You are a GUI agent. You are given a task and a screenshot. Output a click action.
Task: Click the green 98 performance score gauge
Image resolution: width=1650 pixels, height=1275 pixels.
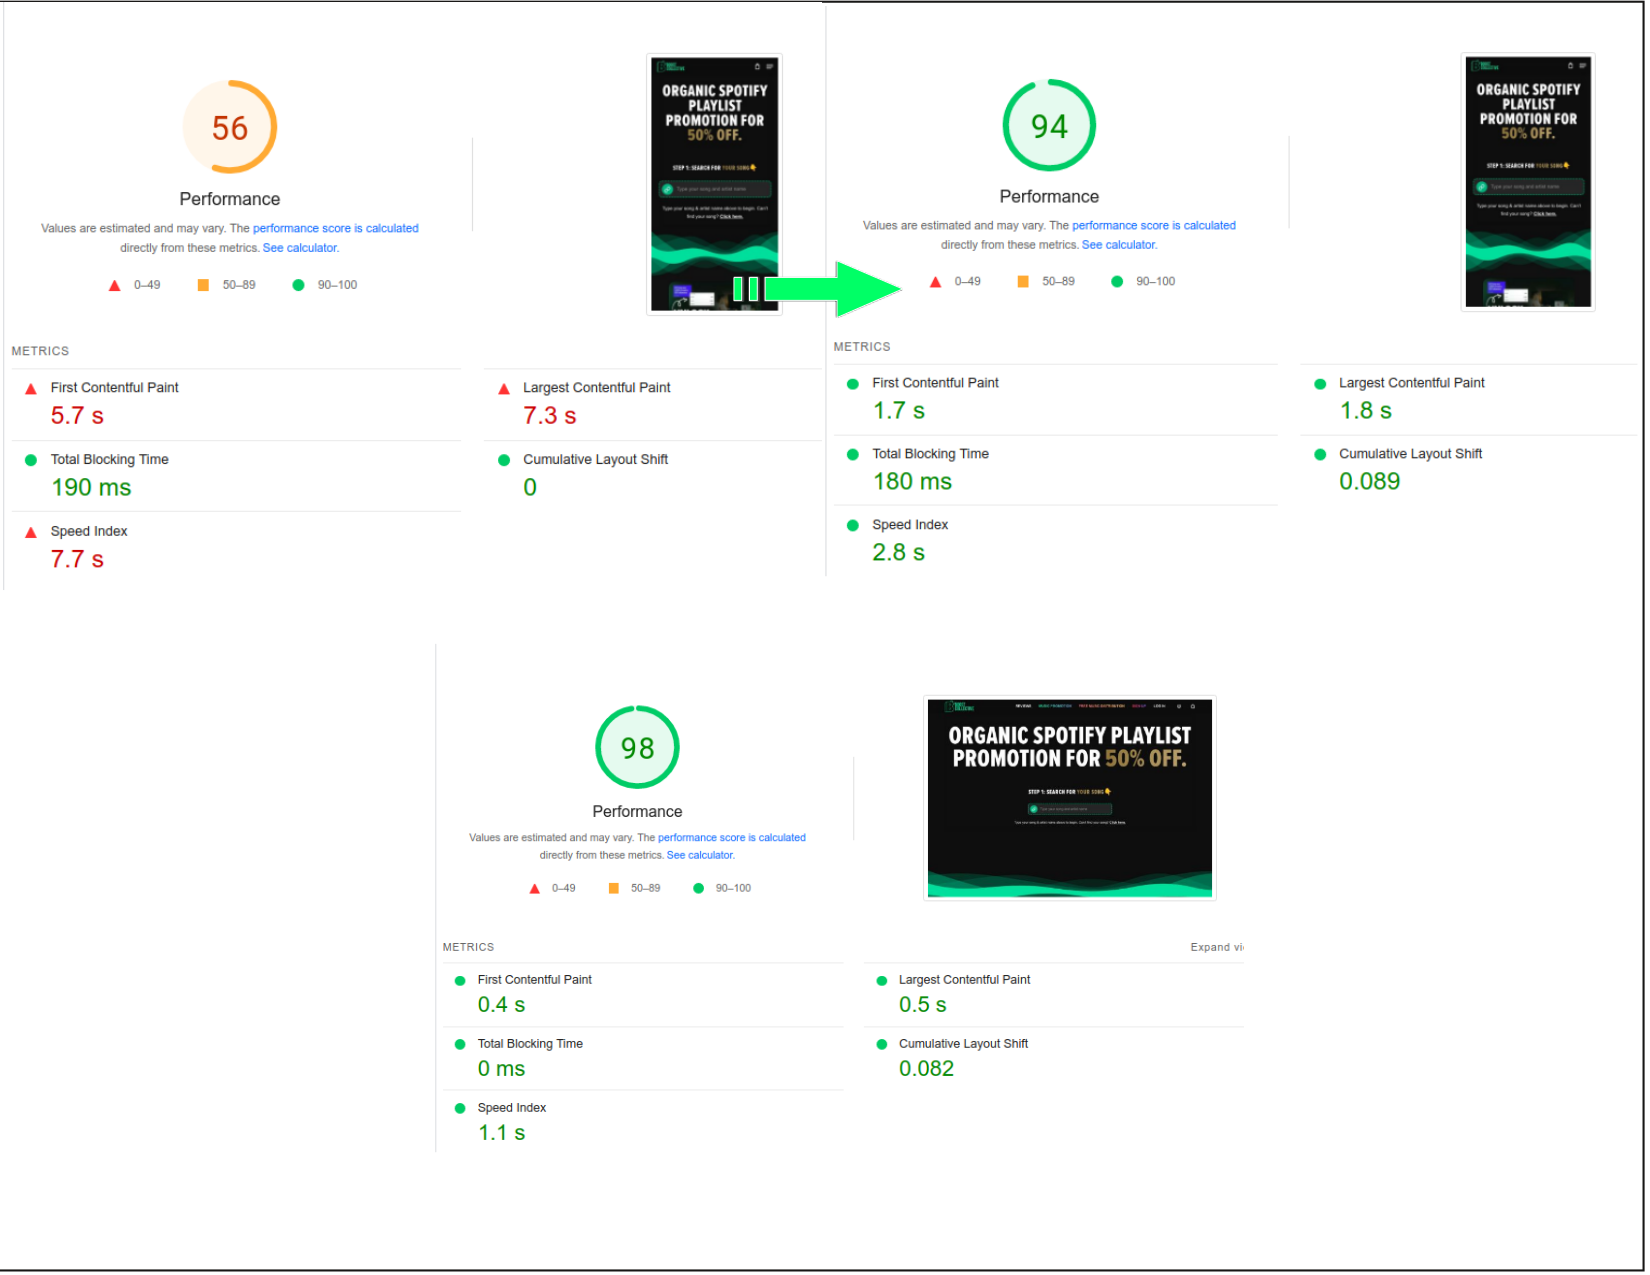click(x=637, y=747)
